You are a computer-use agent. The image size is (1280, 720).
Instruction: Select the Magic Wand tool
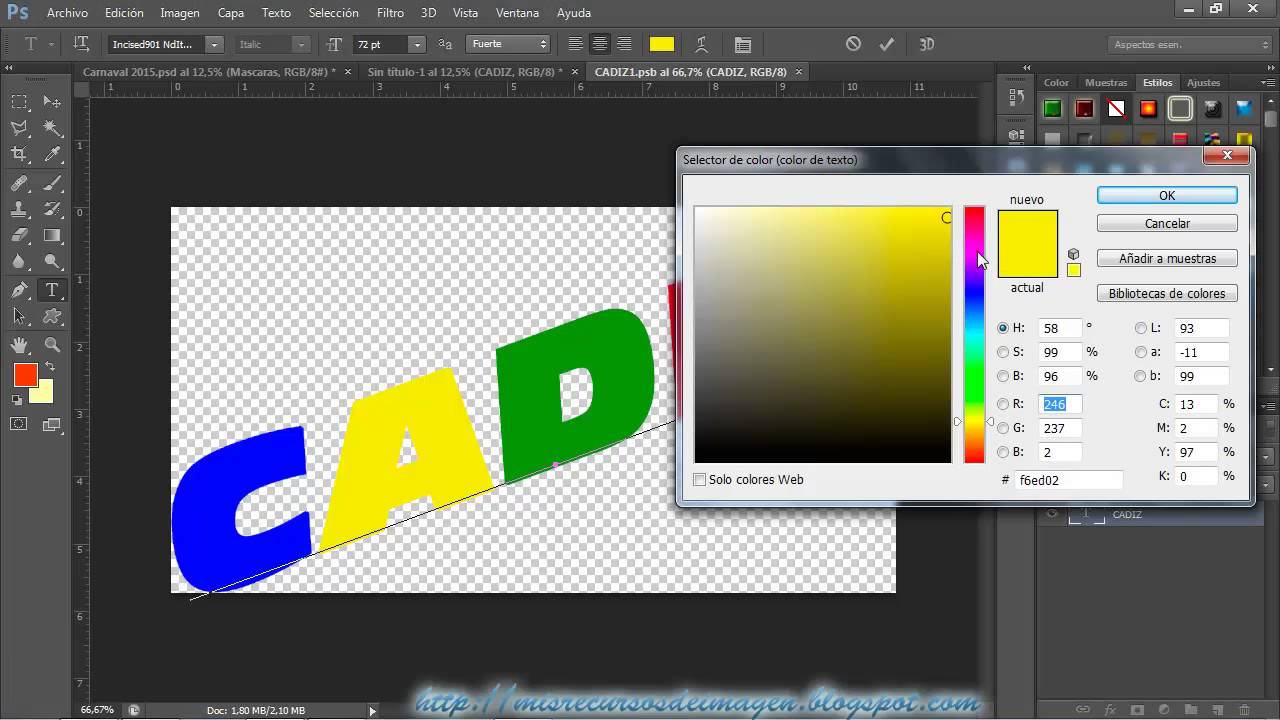(52, 128)
